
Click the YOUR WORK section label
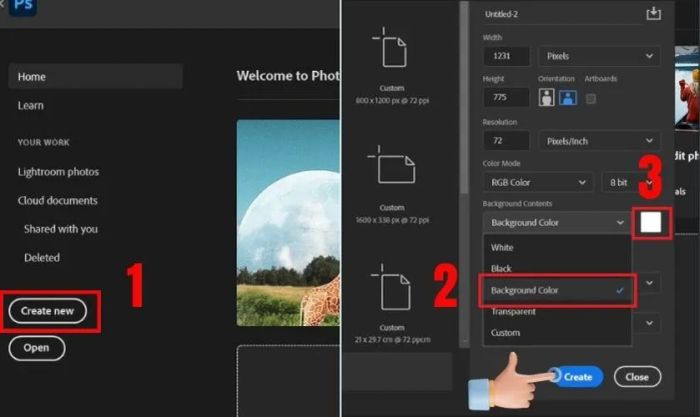pos(43,142)
